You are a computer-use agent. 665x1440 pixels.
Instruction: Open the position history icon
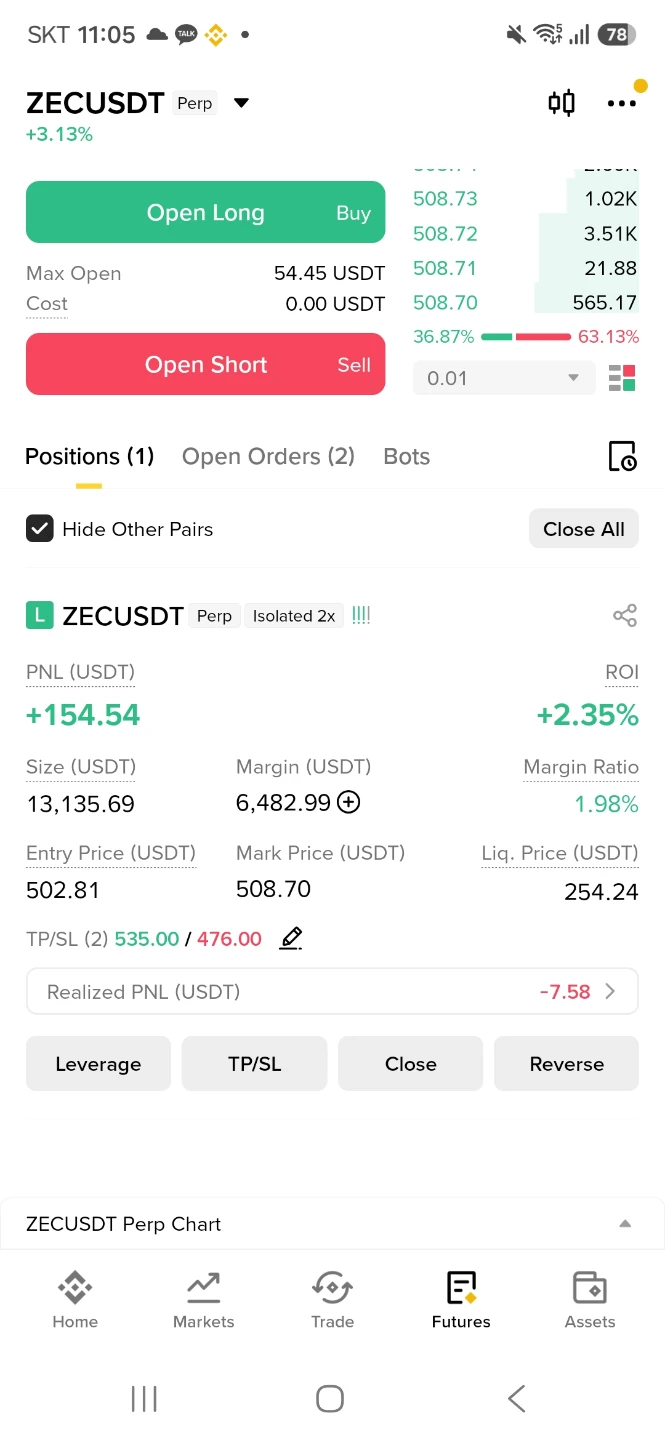pyautogui.click(x=622, y=456)
